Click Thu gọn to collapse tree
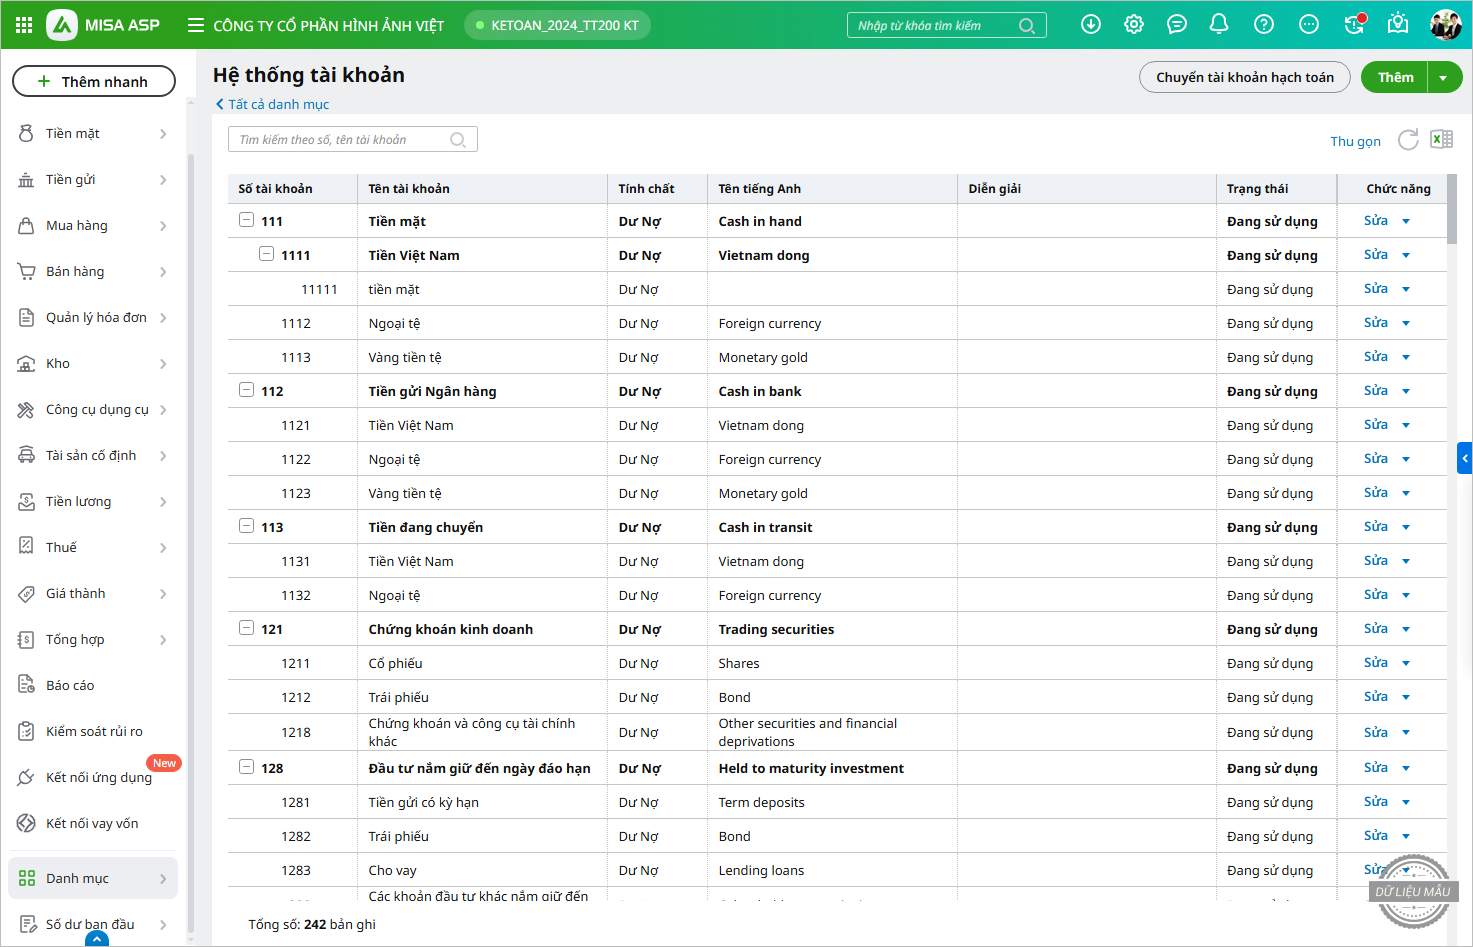Viewport: 1473px width, 947px height. click(1355, 141)
